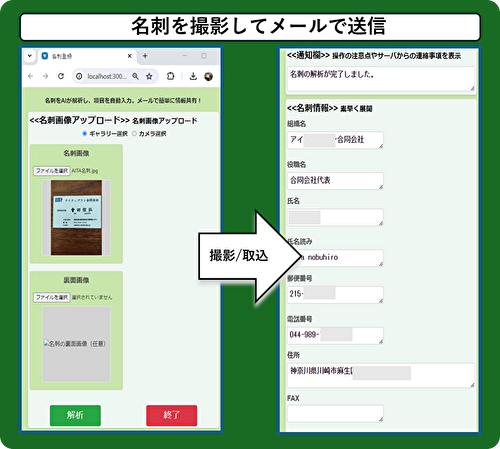Viewport: 500px width, 449px height.
Task: Click the 住所 text area resize handle
Action: click(472, 385)
